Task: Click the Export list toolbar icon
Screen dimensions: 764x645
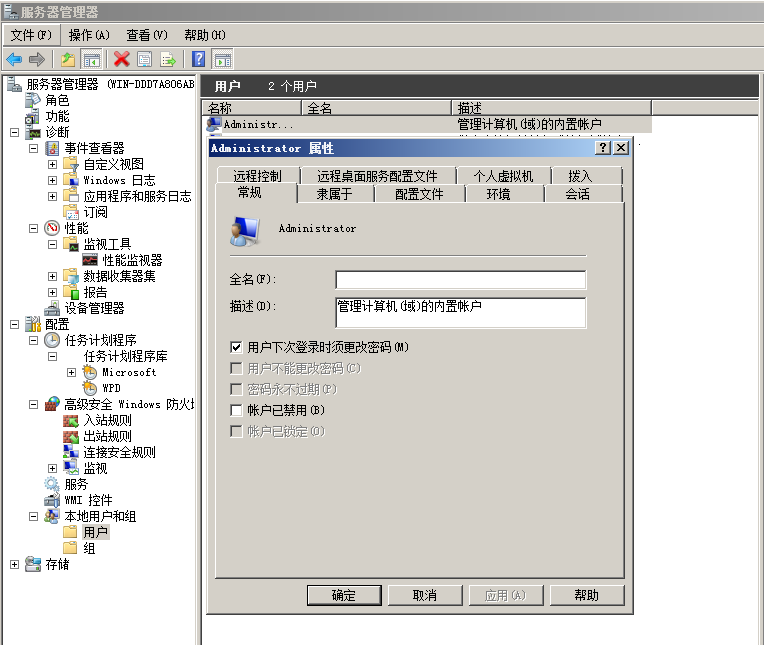Action: pos(168,59)
